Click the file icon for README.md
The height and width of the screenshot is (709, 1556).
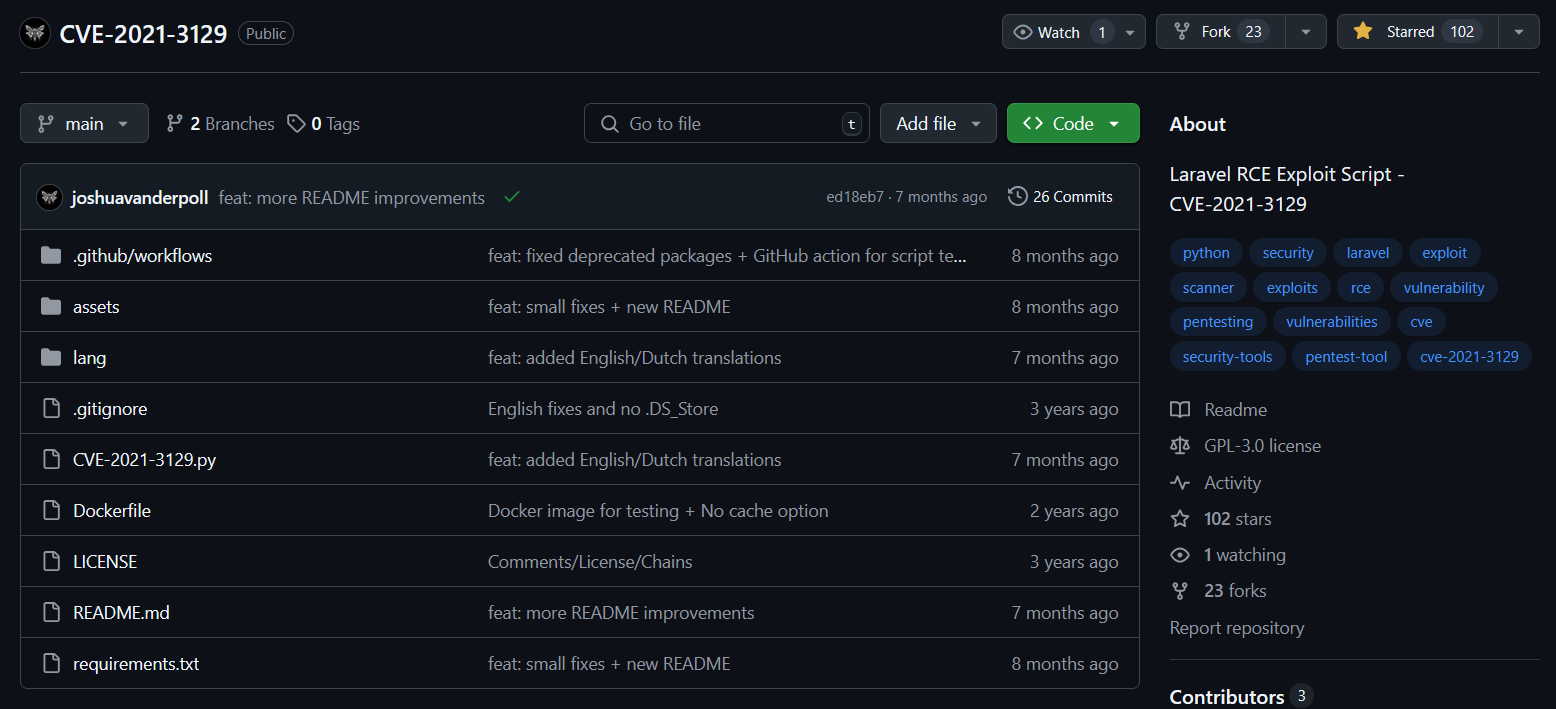(x=51, y=613)
